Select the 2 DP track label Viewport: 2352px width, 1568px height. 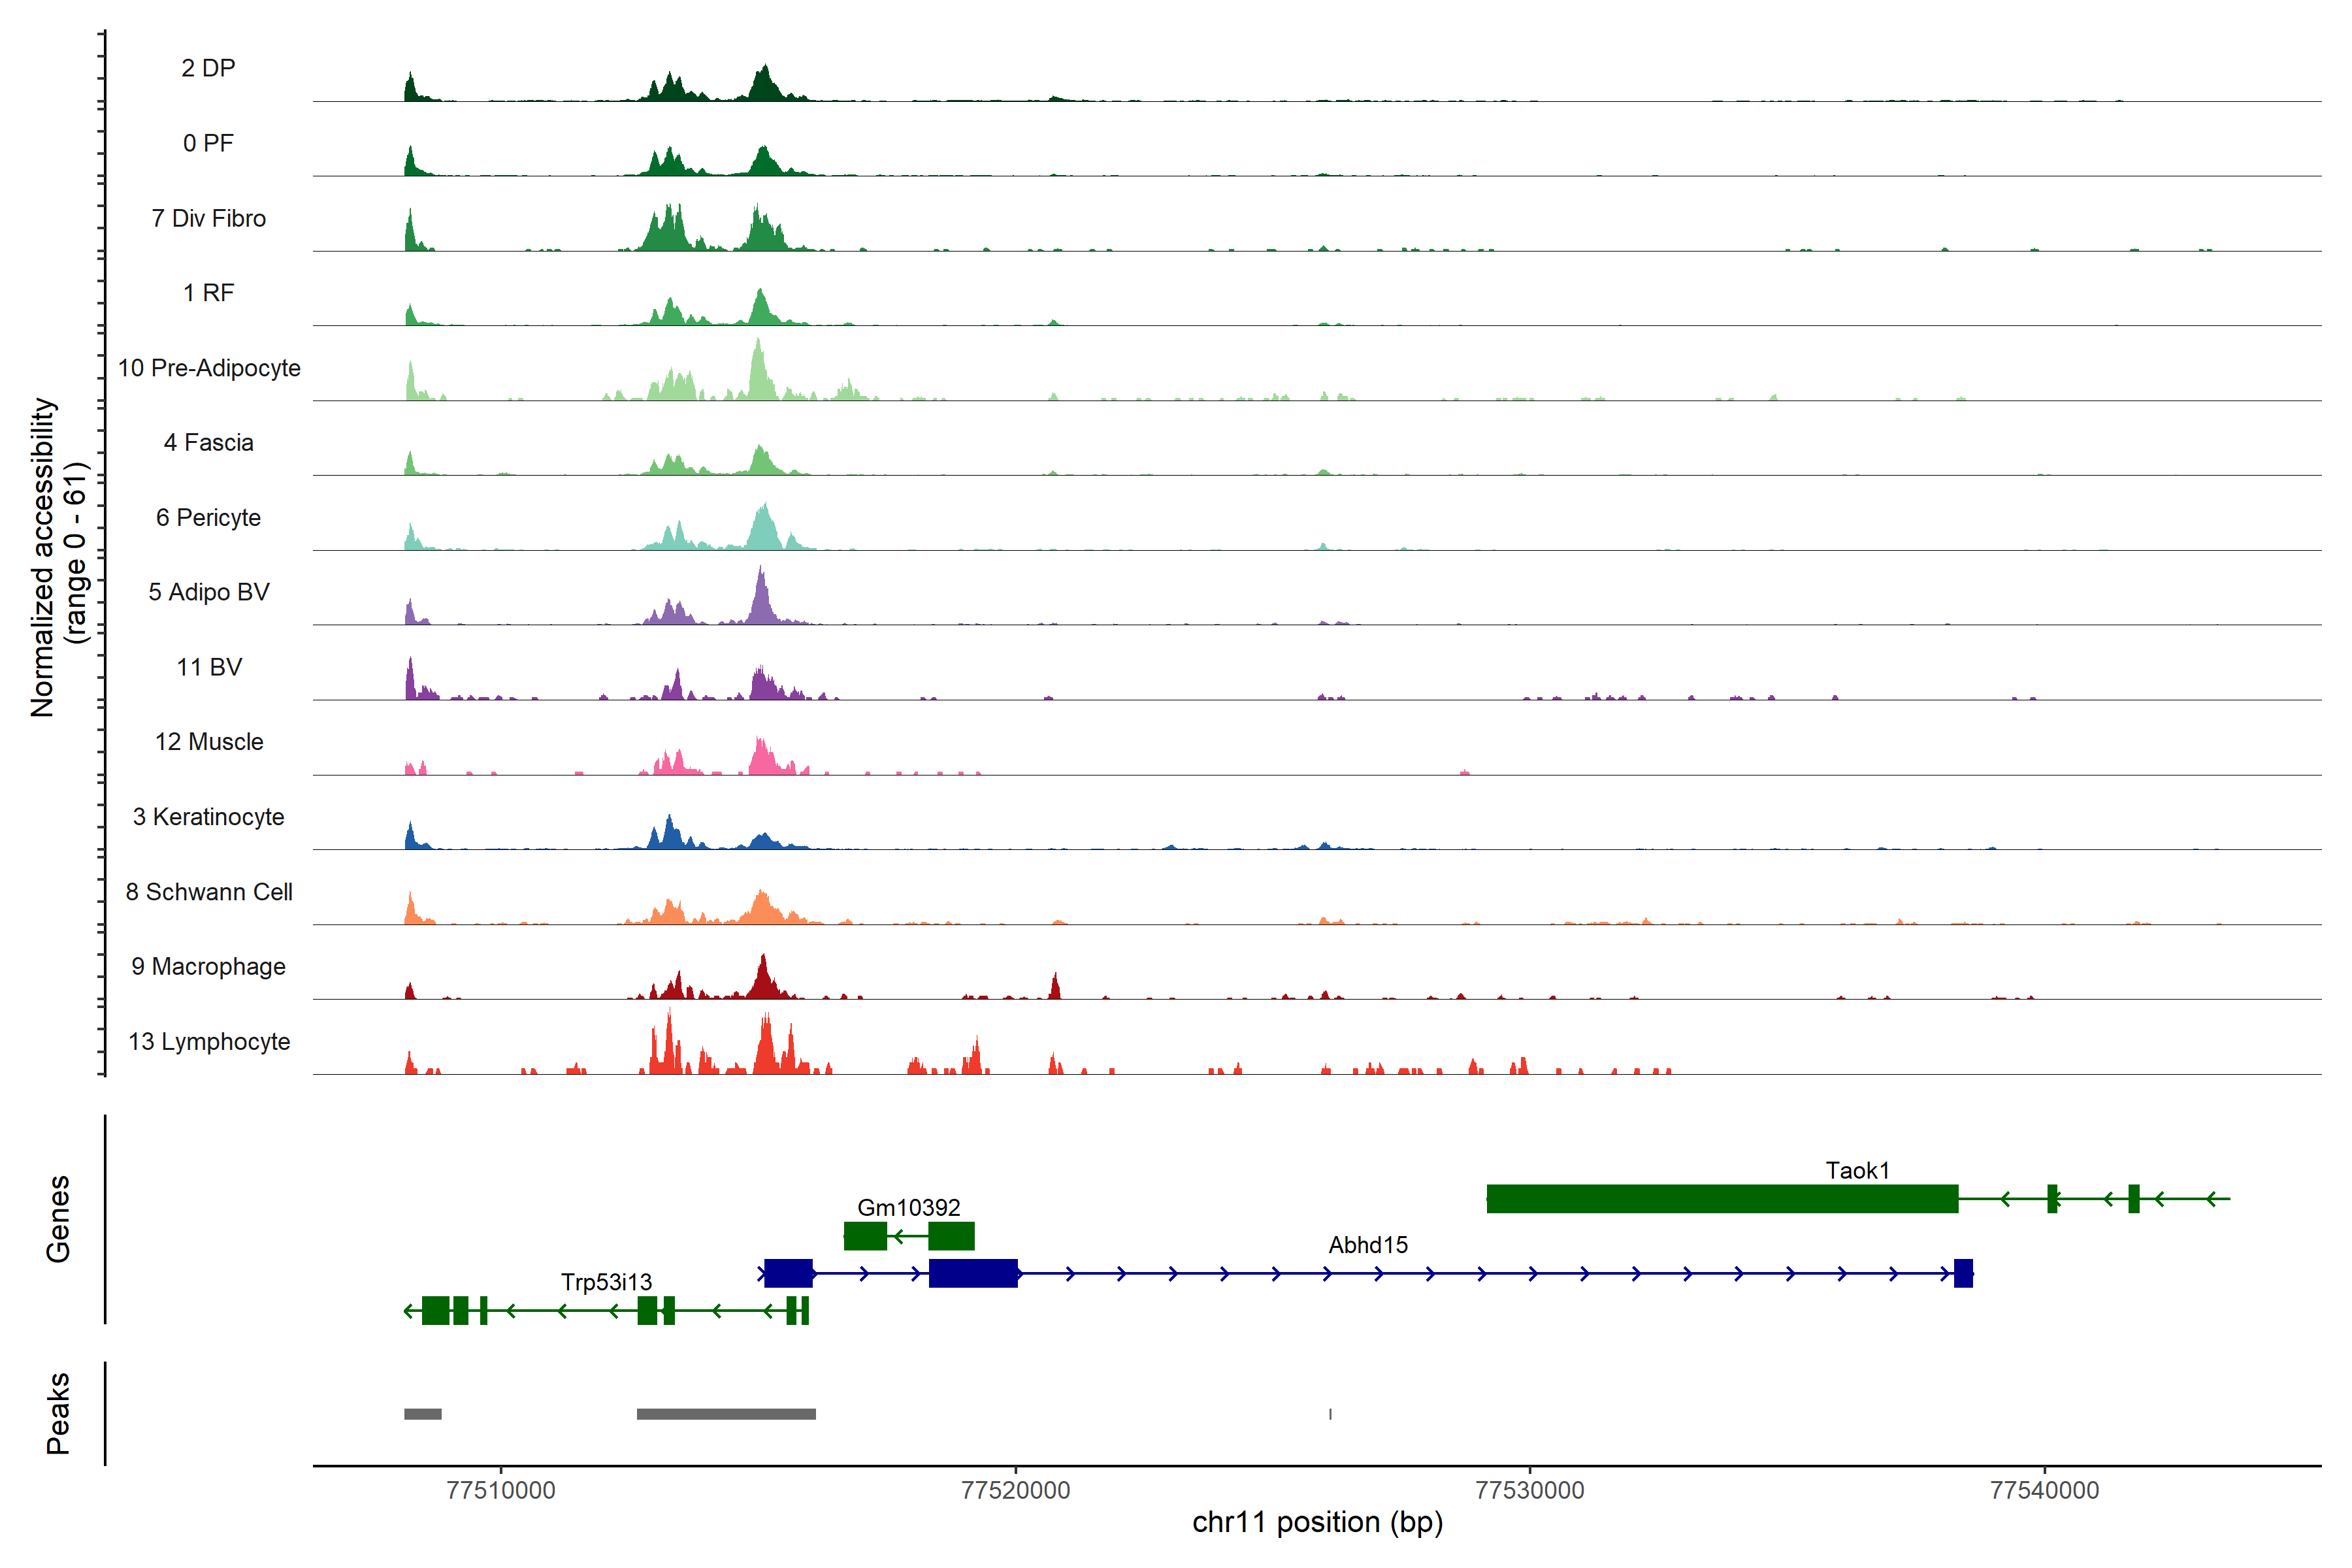(208, 68)
